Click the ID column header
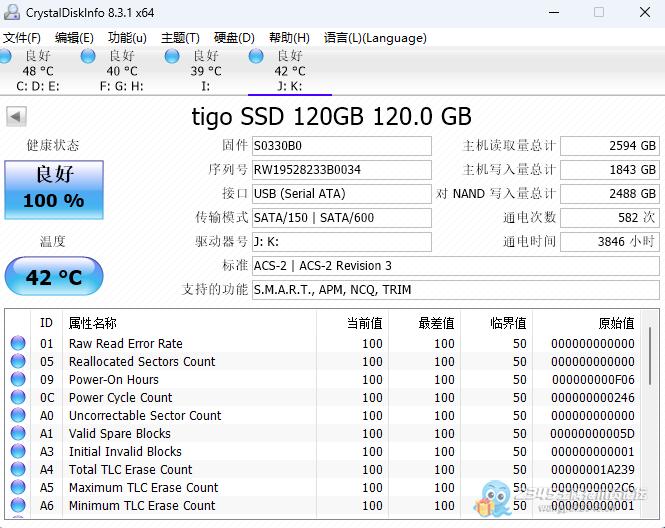 click(46, 323)
